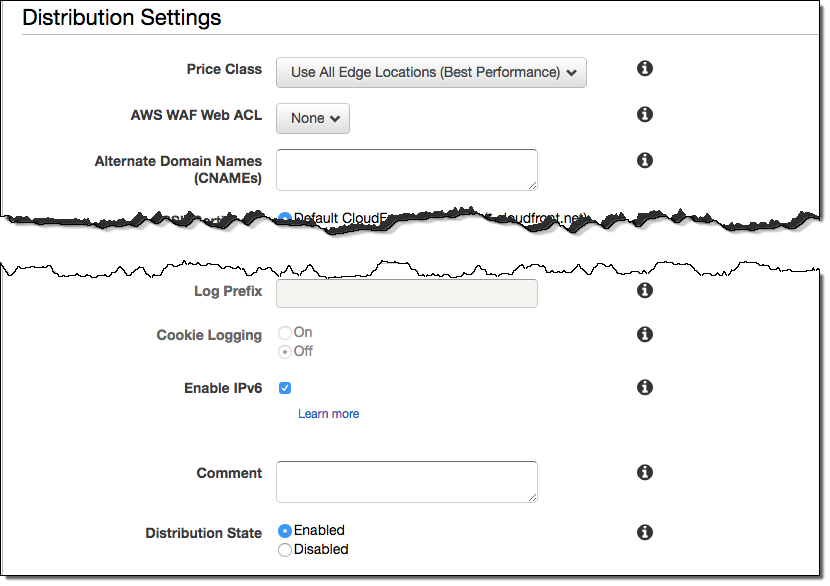Select Default CloudFront certificate radio option
The image size is (830, 586).
(285, 218)
